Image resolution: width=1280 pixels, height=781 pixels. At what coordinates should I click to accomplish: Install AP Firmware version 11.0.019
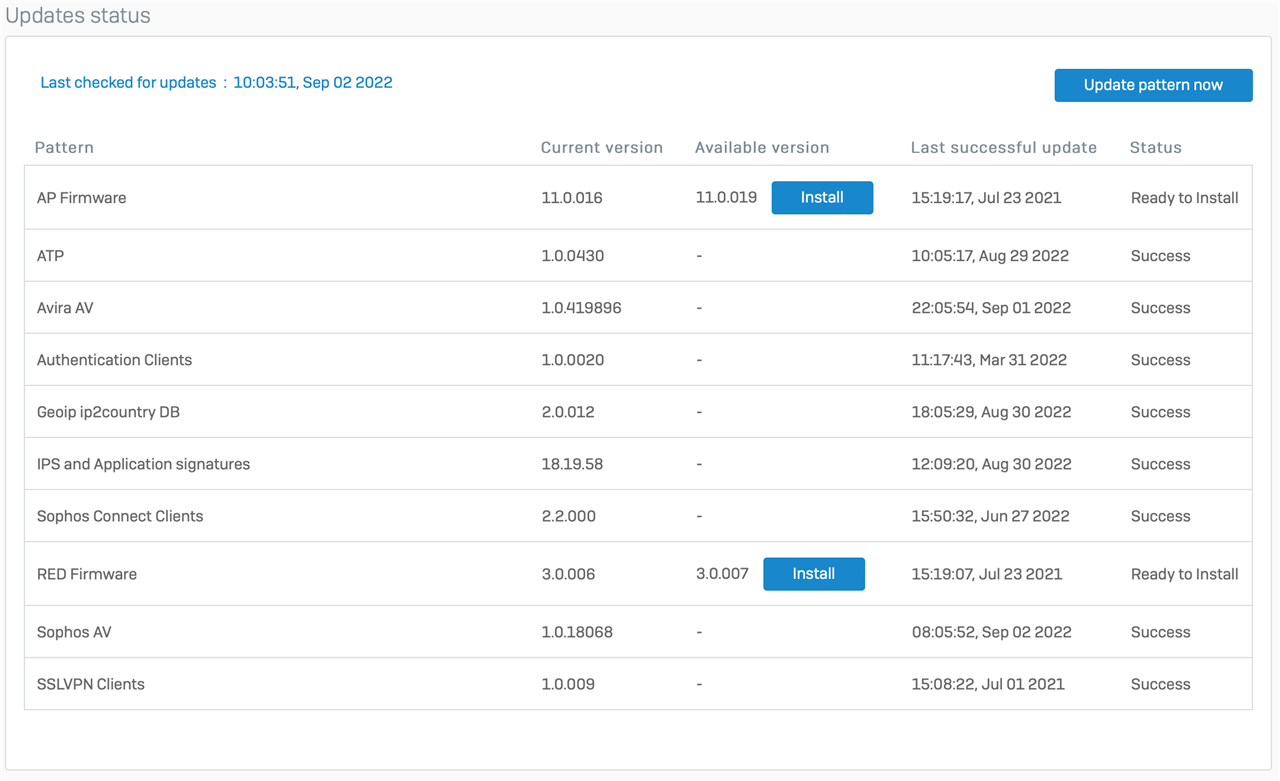coord(822,198)
